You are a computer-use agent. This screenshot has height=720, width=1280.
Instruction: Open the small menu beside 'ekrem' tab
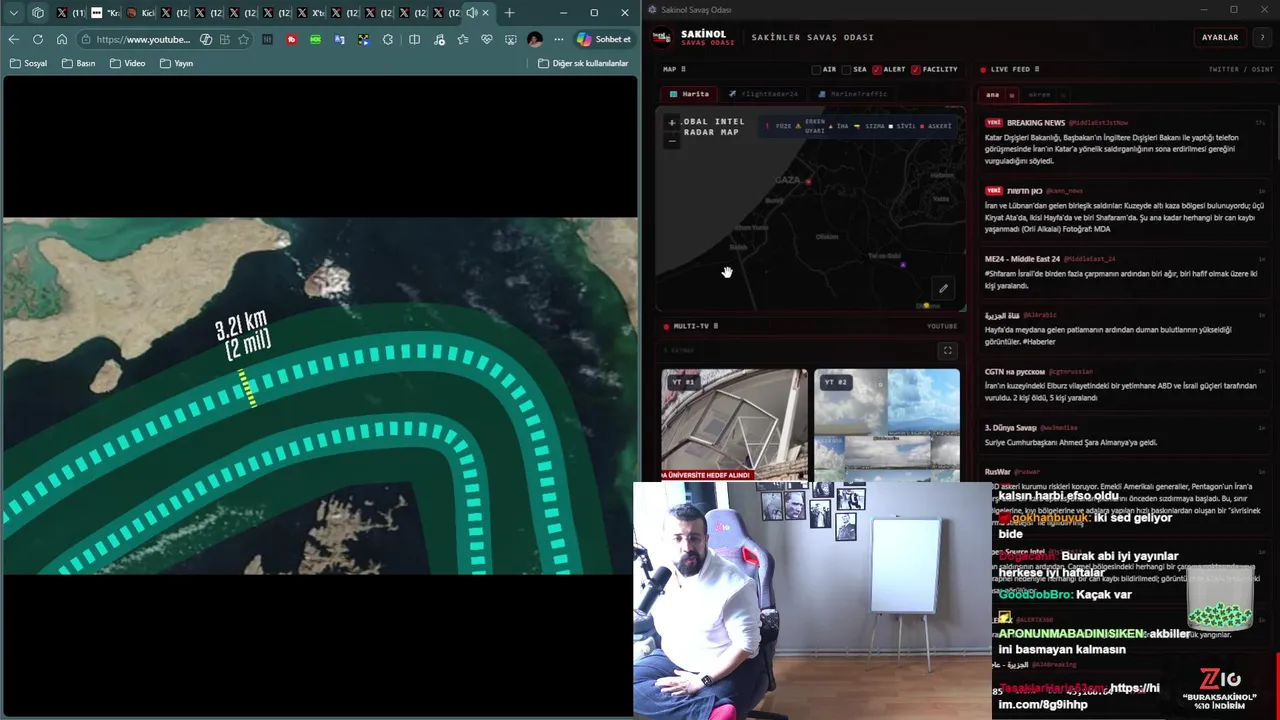1063,95
